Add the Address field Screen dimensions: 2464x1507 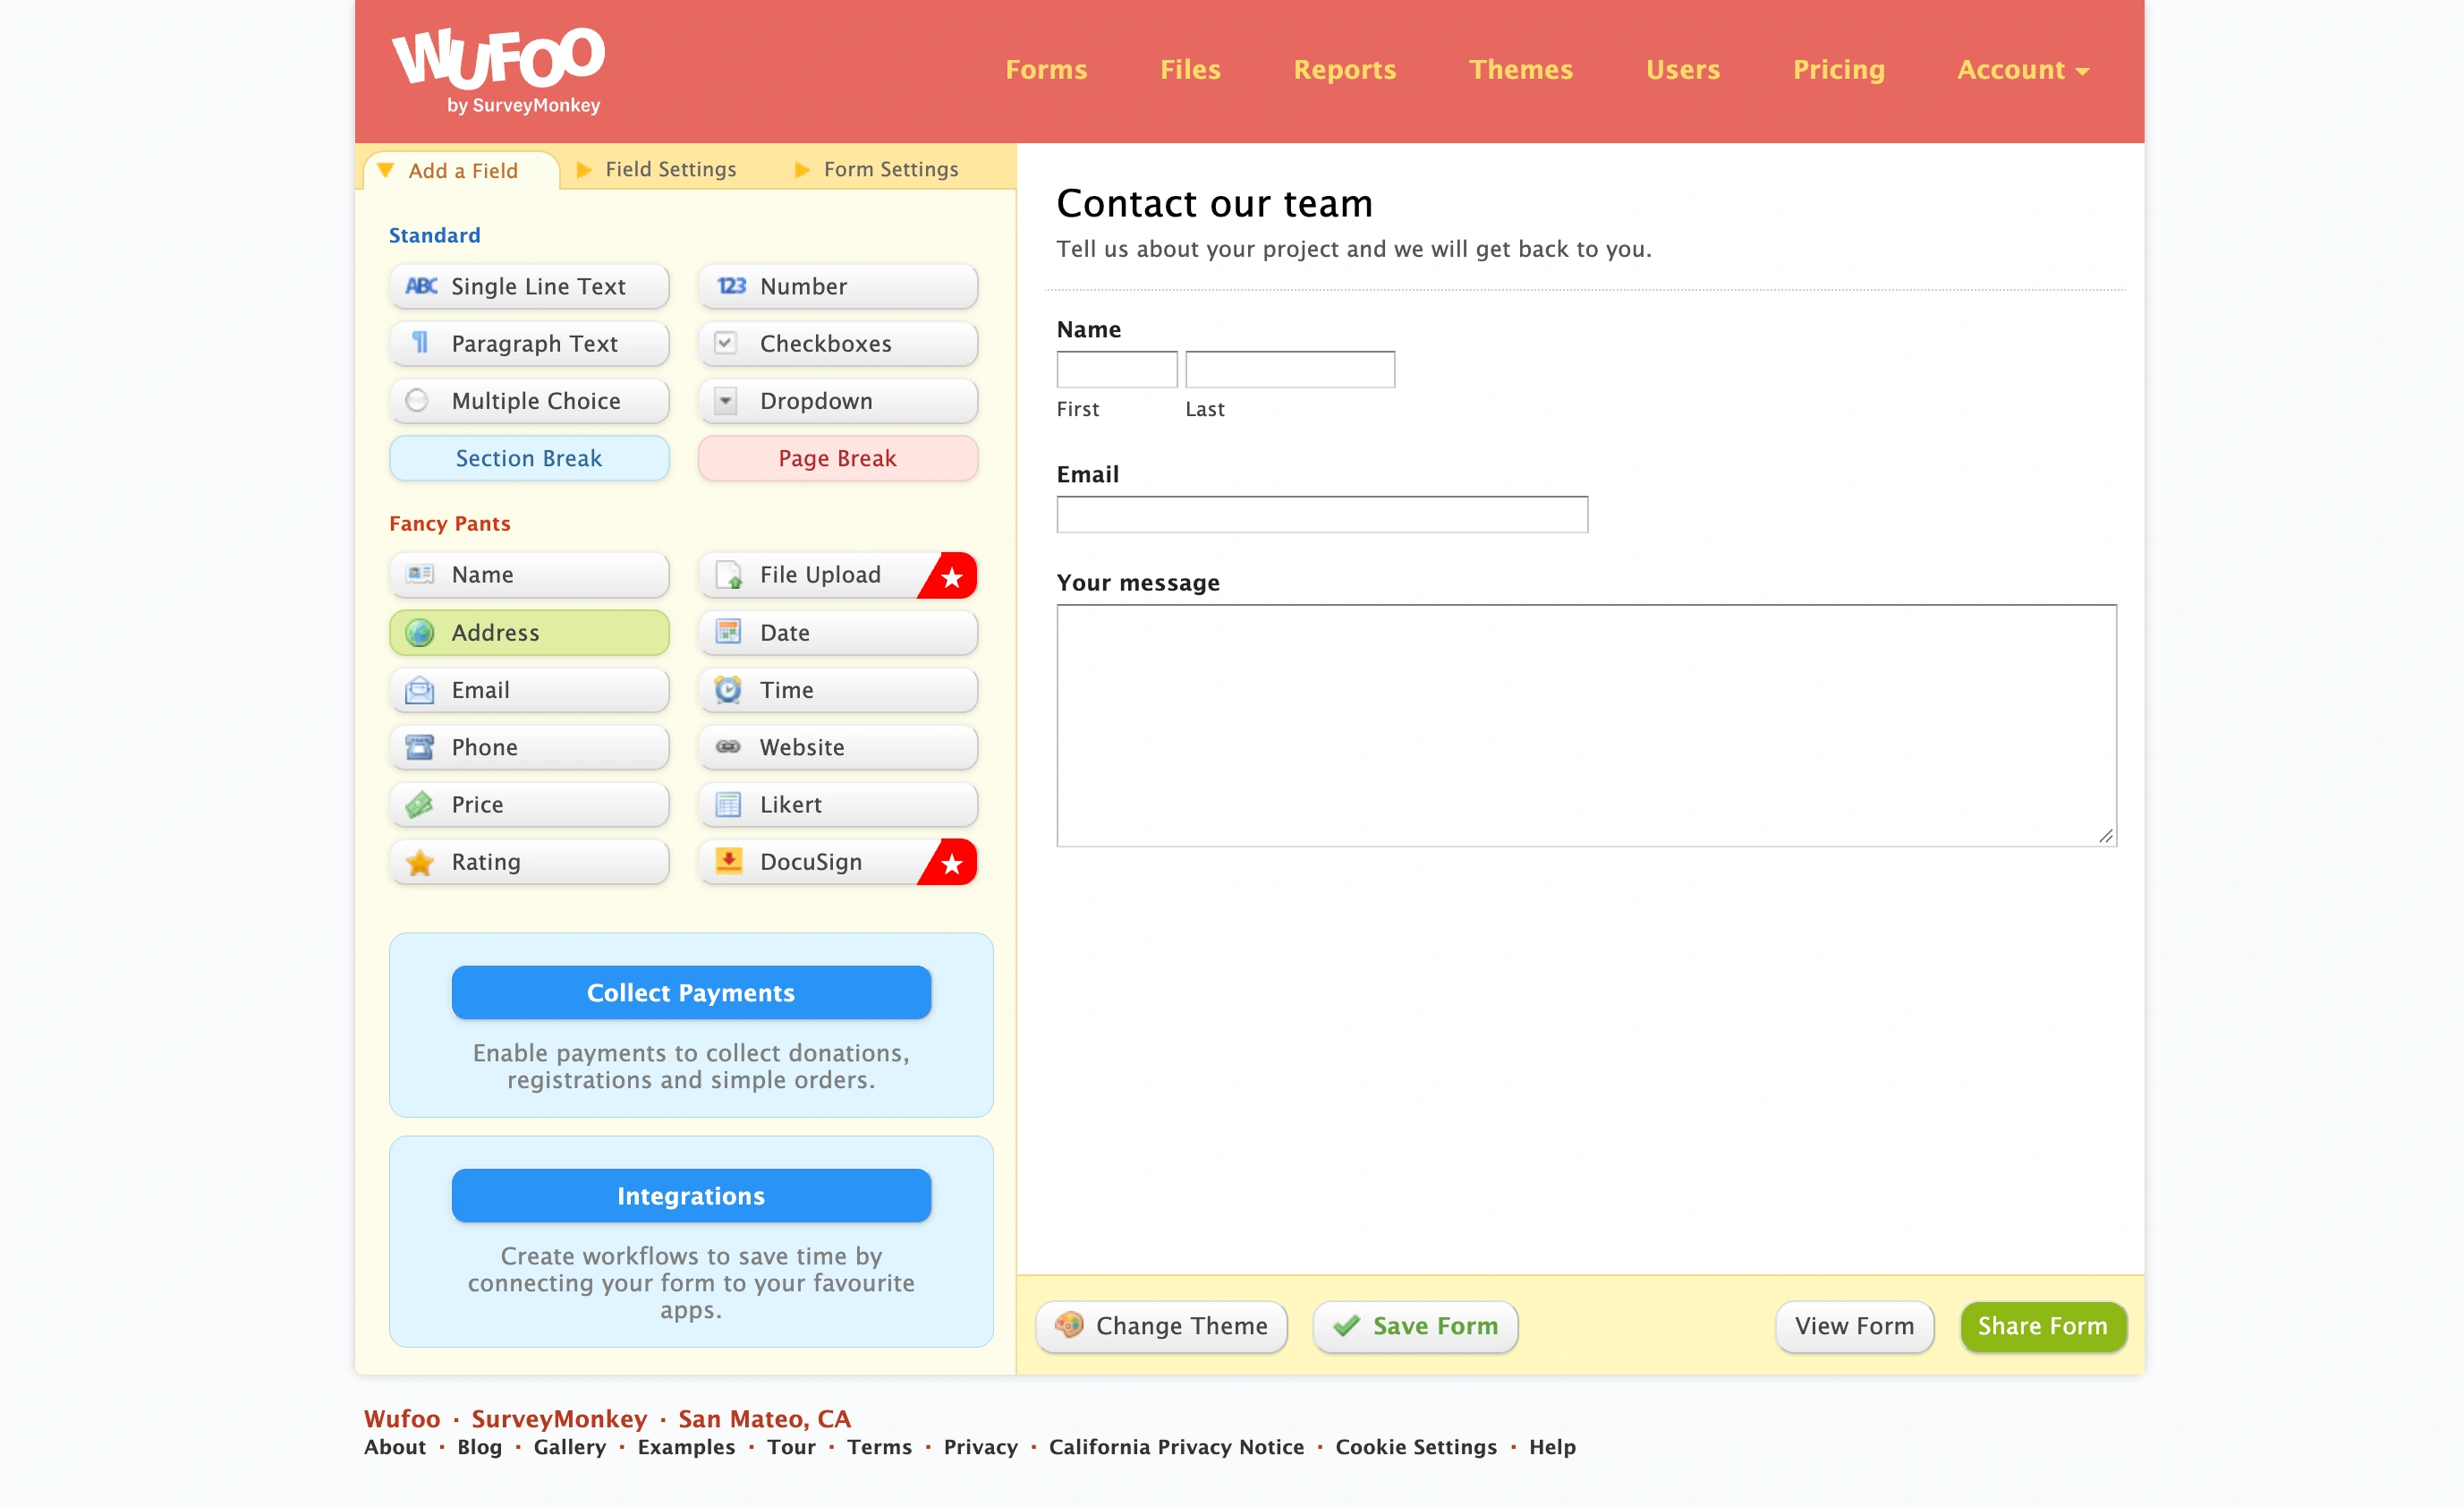tap(529, 633)
